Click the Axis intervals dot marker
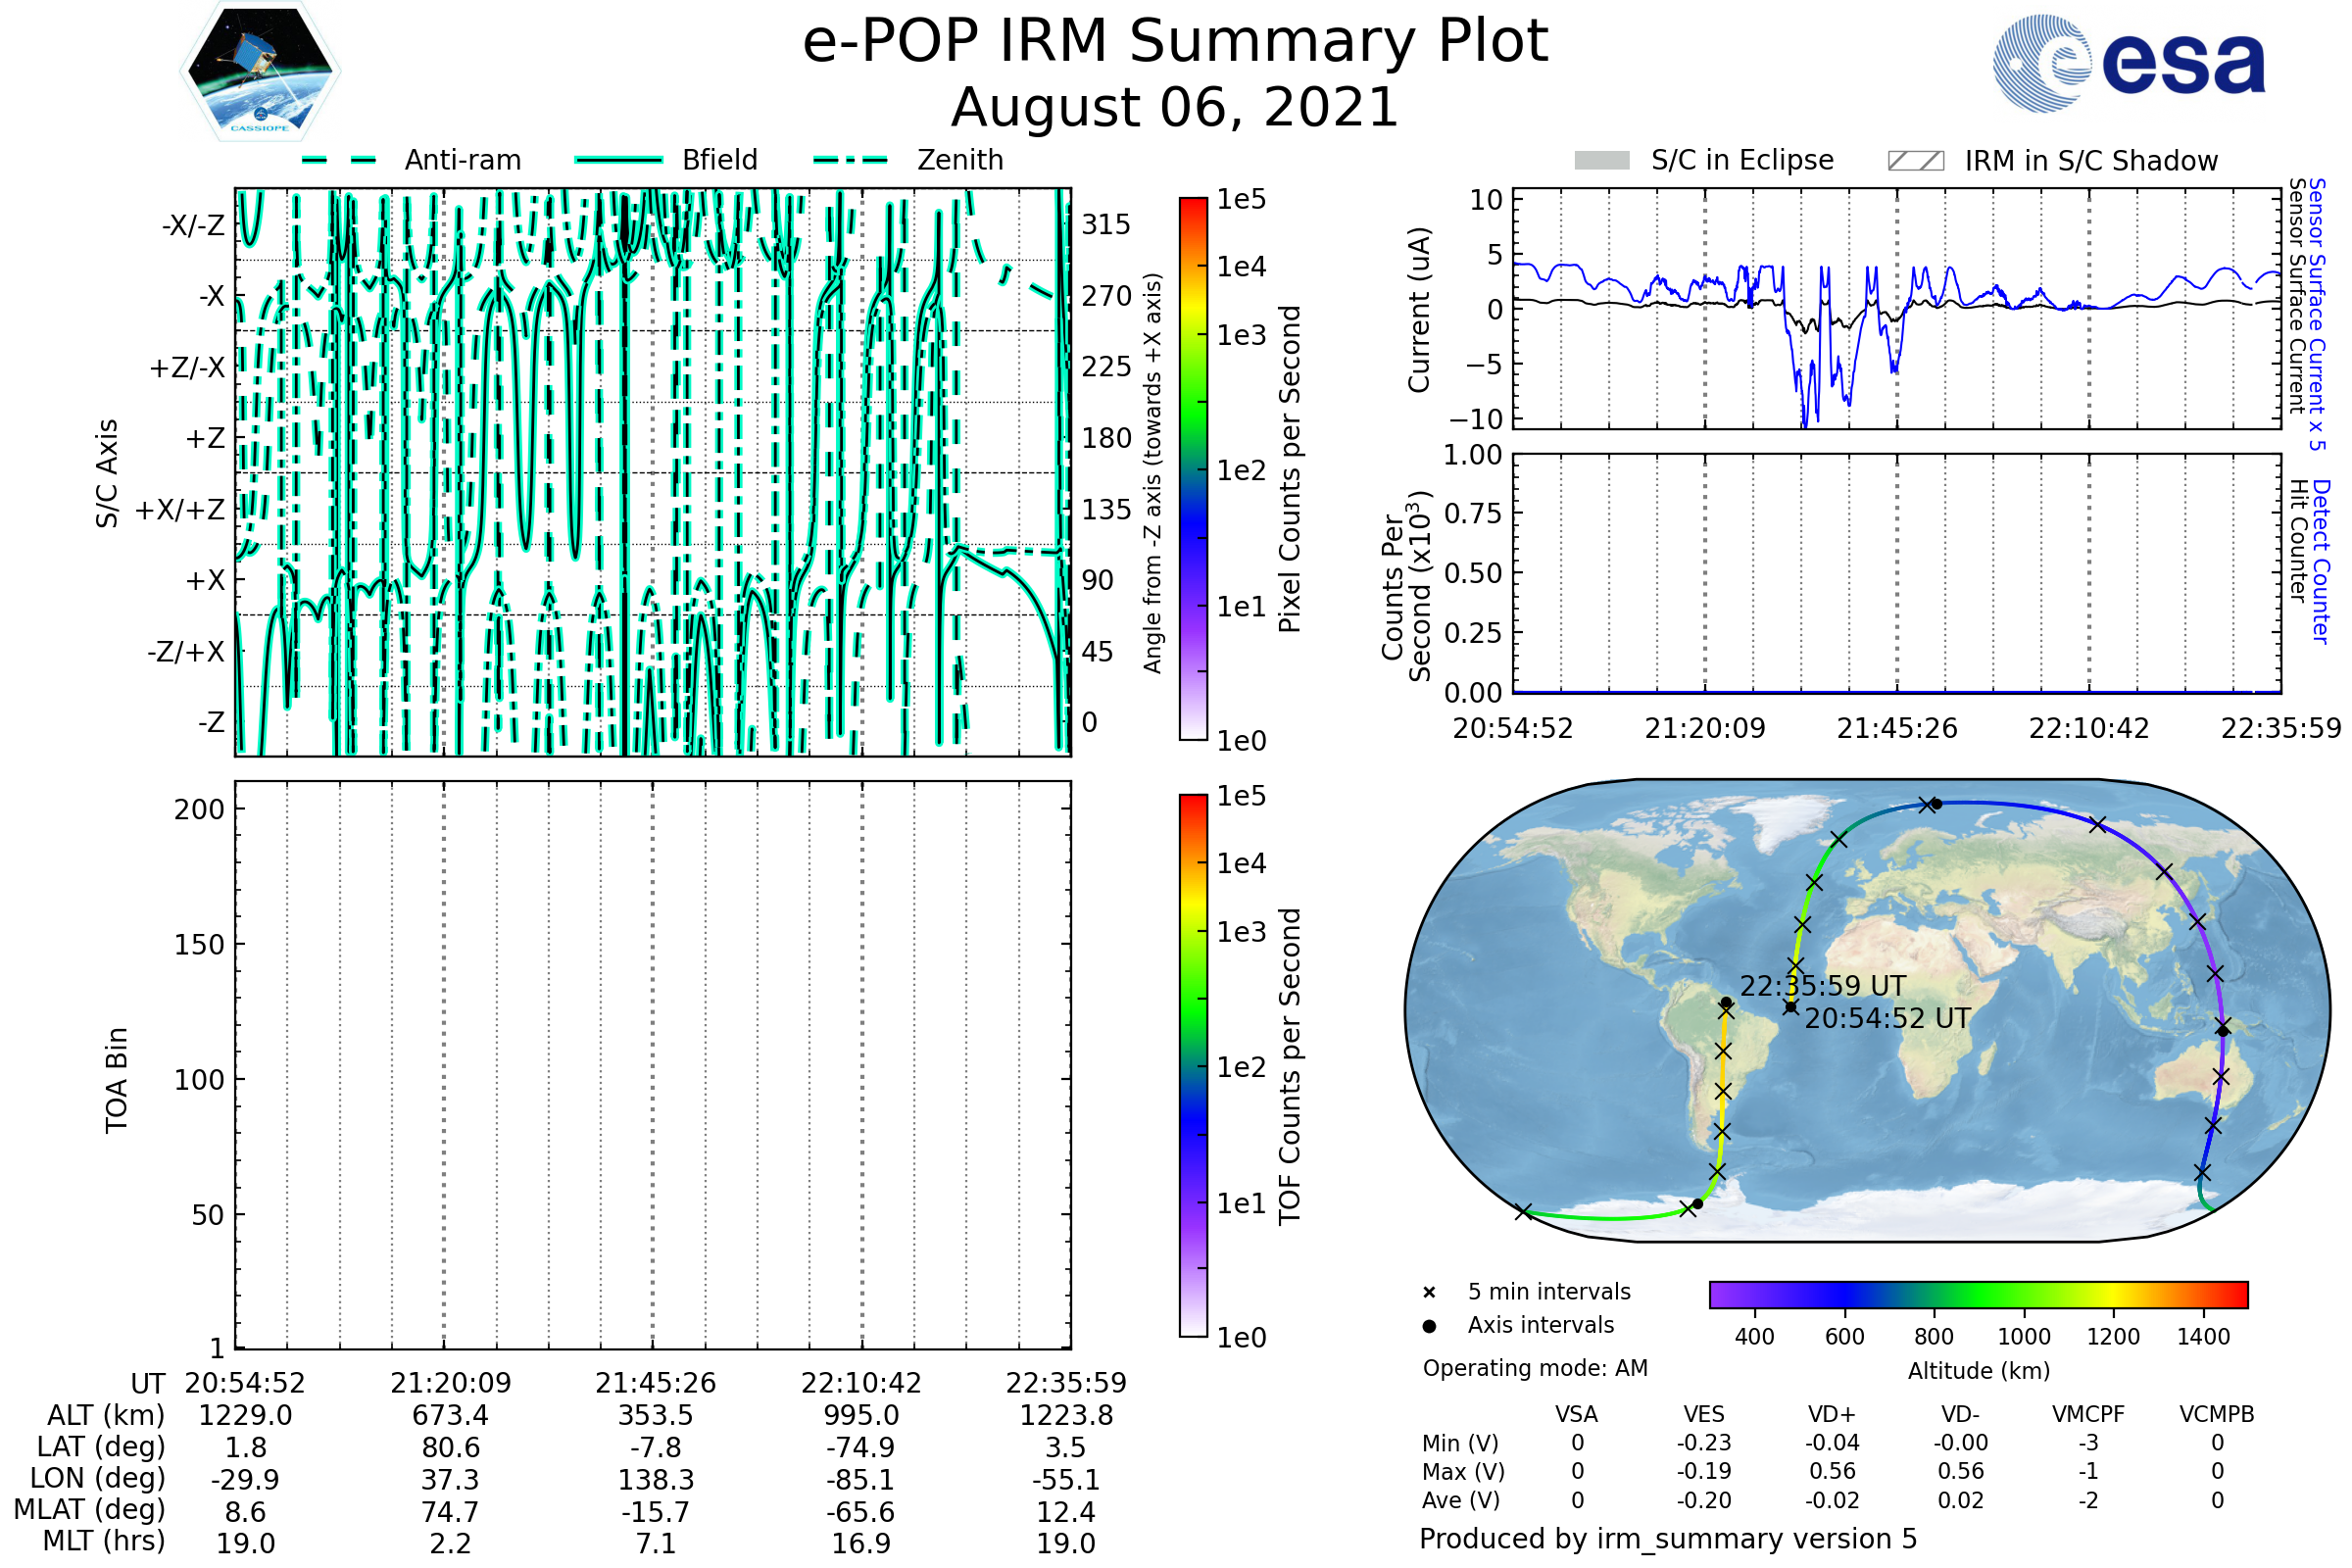 [1429, 1326]
